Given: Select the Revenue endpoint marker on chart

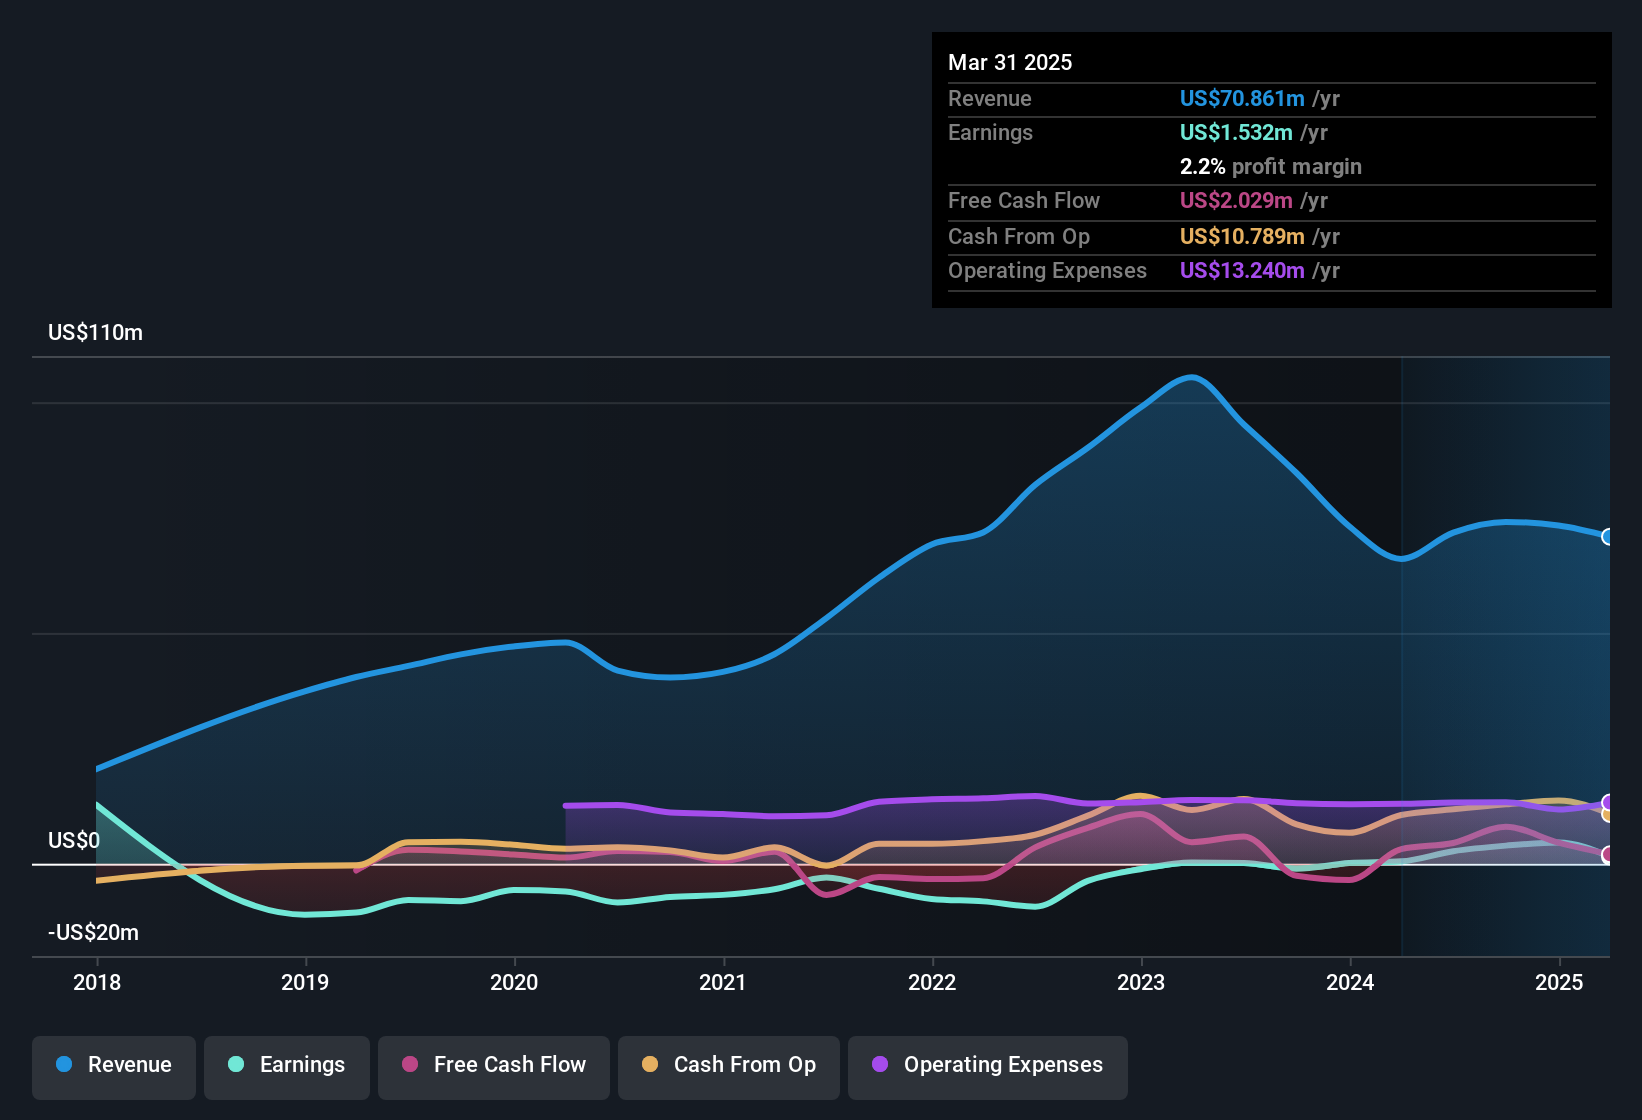Looking at the screenshot, I should [1608, 537].
